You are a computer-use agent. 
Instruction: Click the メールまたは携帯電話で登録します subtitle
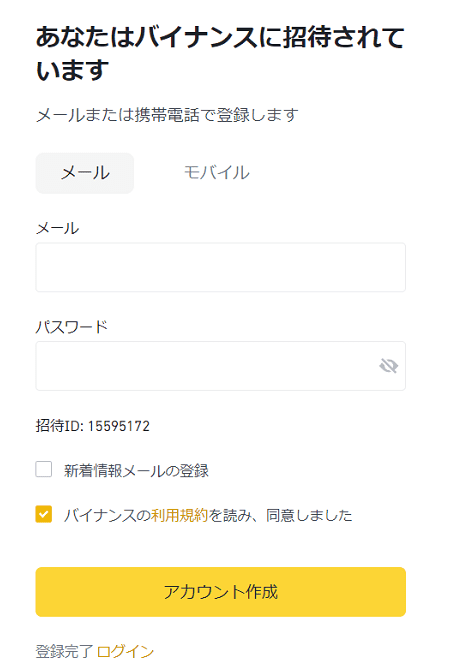pyautogui.click(x=167, y=115)
